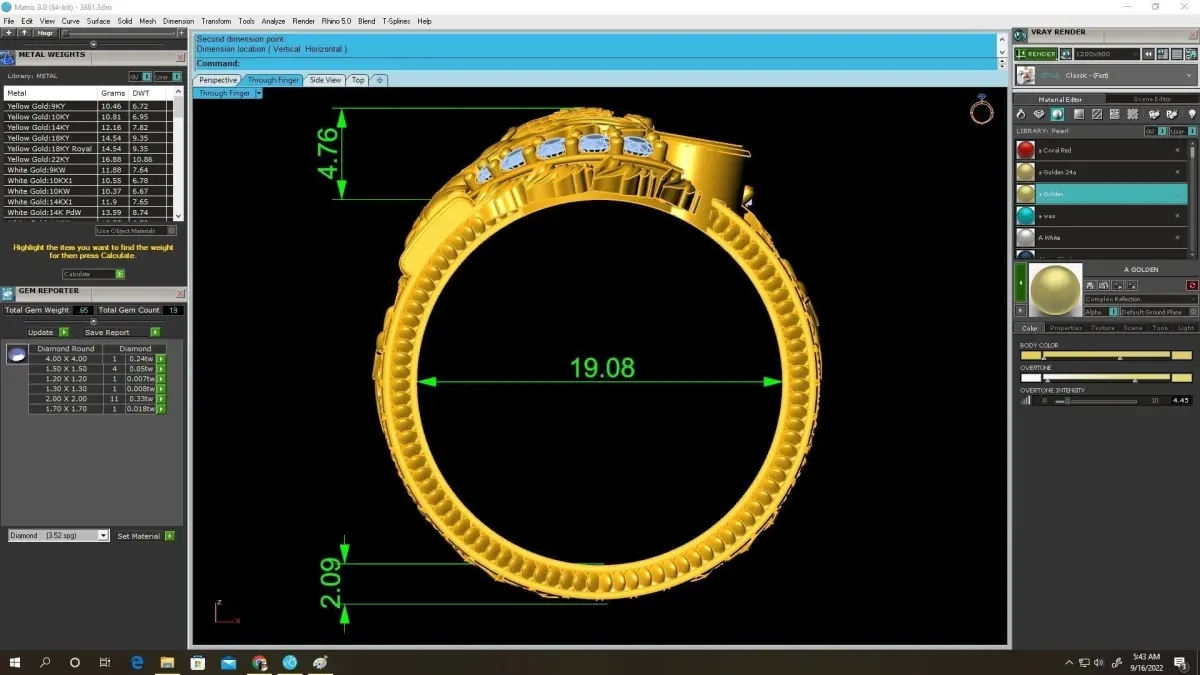This screenshot has width=1200, height=675.
Task: Open File Explorer from taskbar
Action: [167, 662]
